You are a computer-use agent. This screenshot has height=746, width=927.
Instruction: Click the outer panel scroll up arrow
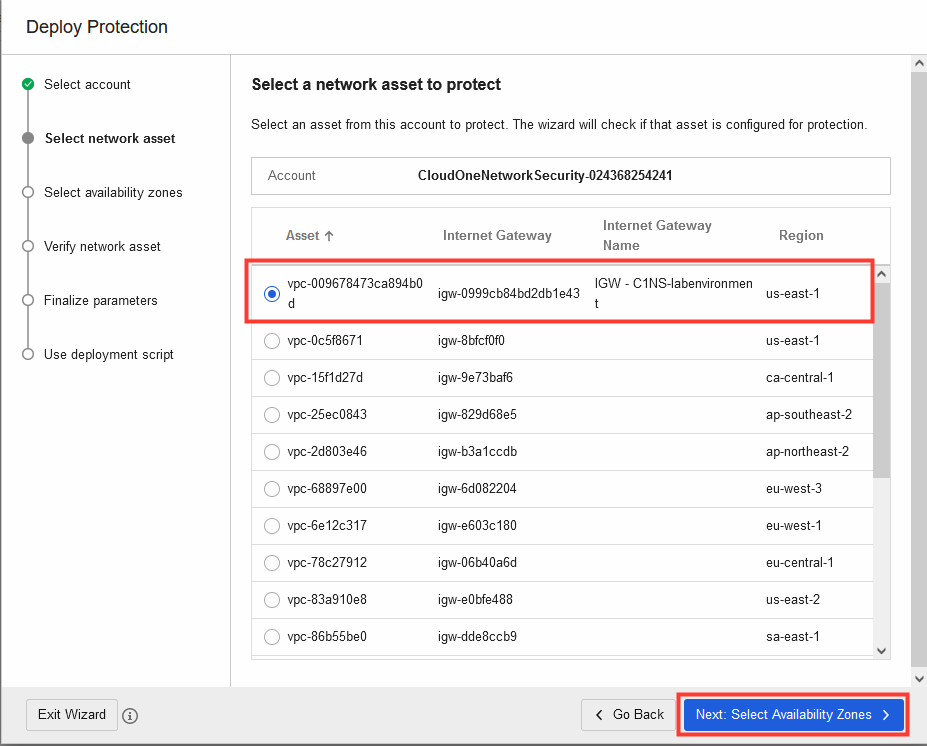919,63
